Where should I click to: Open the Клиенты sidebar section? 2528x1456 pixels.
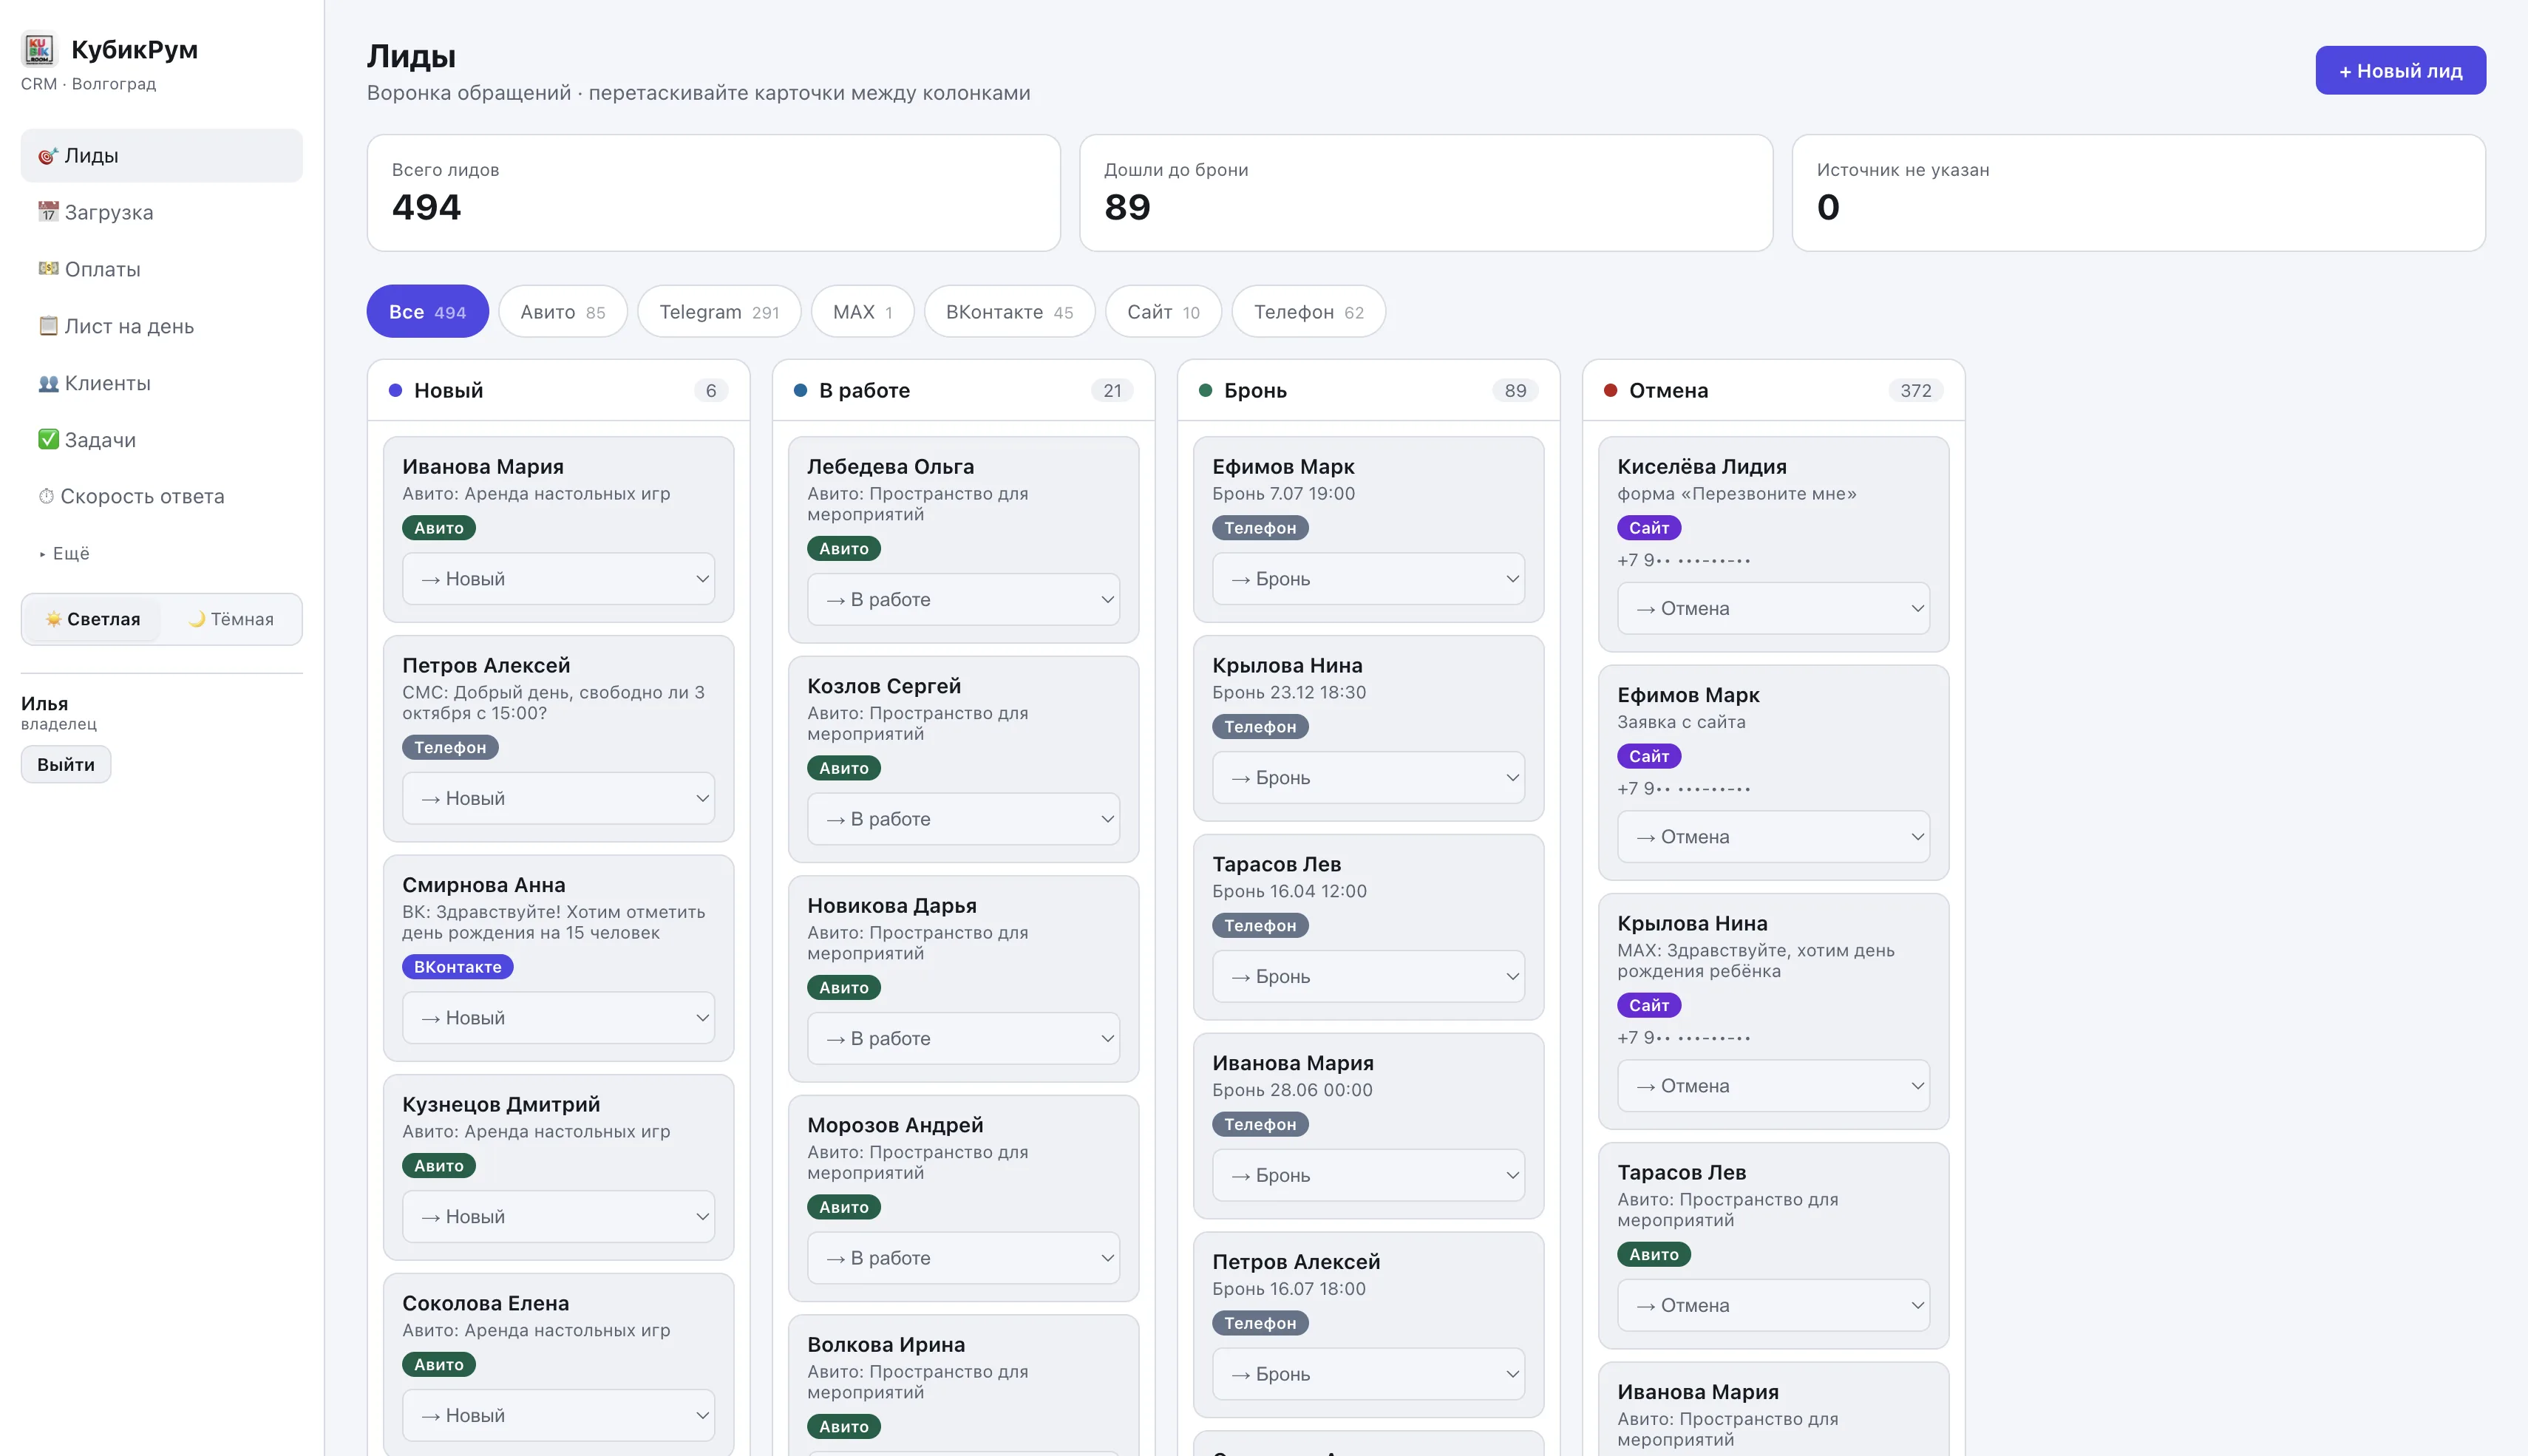pyautogui.click(x=162, y=383)
